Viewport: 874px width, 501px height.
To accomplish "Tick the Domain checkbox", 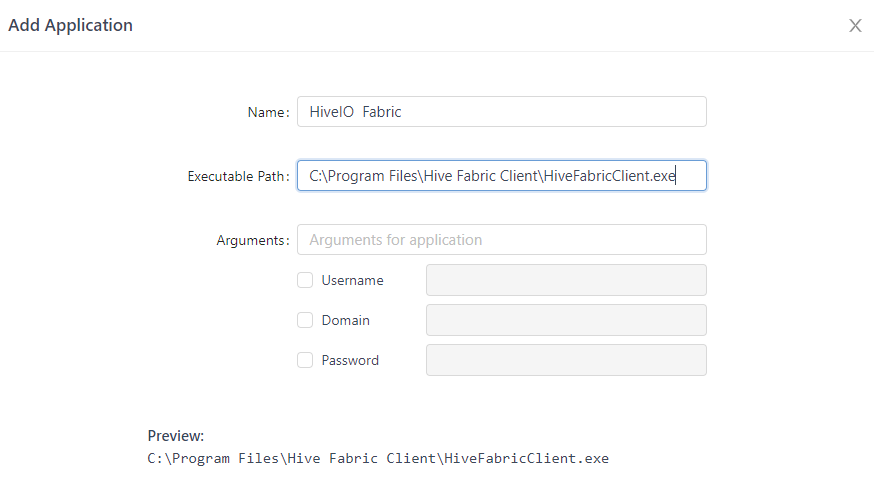I will [305, 321].
